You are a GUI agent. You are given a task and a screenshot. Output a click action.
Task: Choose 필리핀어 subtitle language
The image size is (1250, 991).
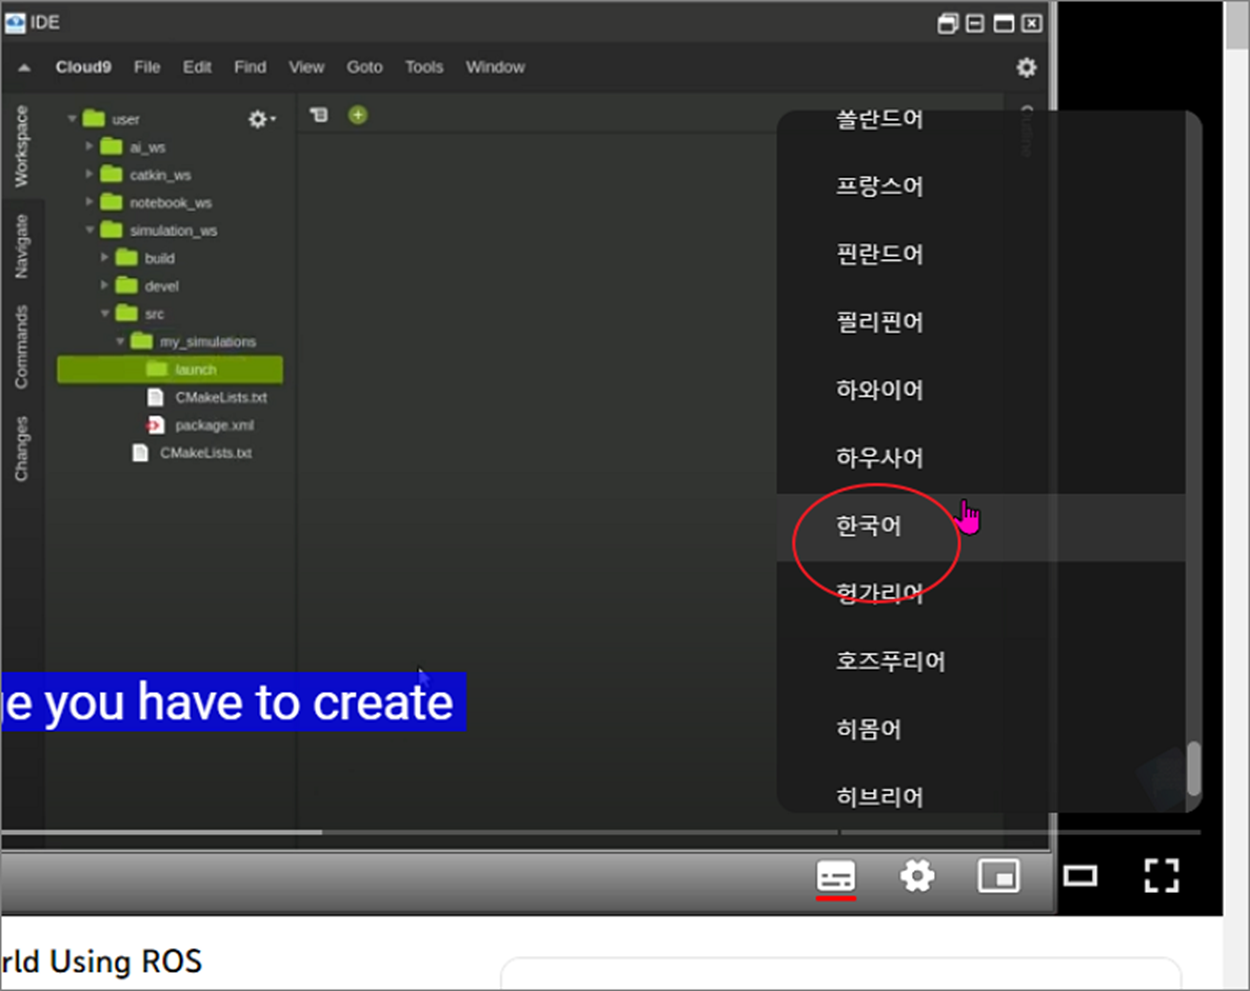click(981, 322)
